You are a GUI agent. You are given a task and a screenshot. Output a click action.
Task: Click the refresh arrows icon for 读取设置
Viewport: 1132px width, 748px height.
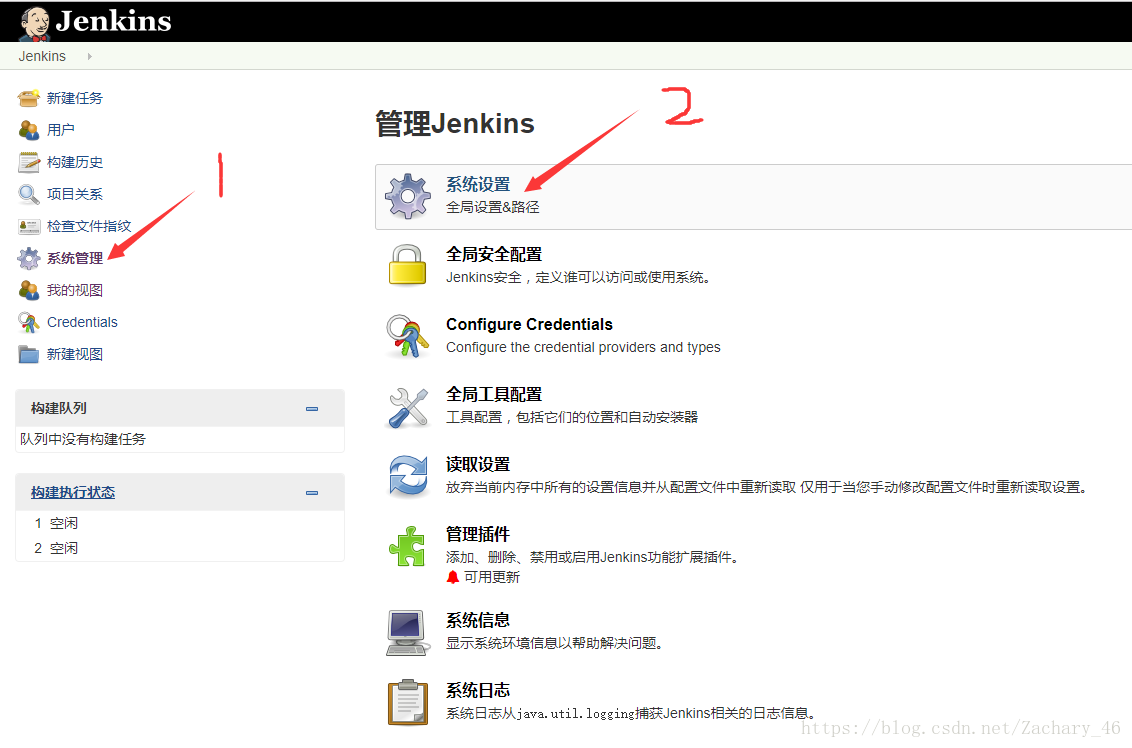tap(408, 477)
